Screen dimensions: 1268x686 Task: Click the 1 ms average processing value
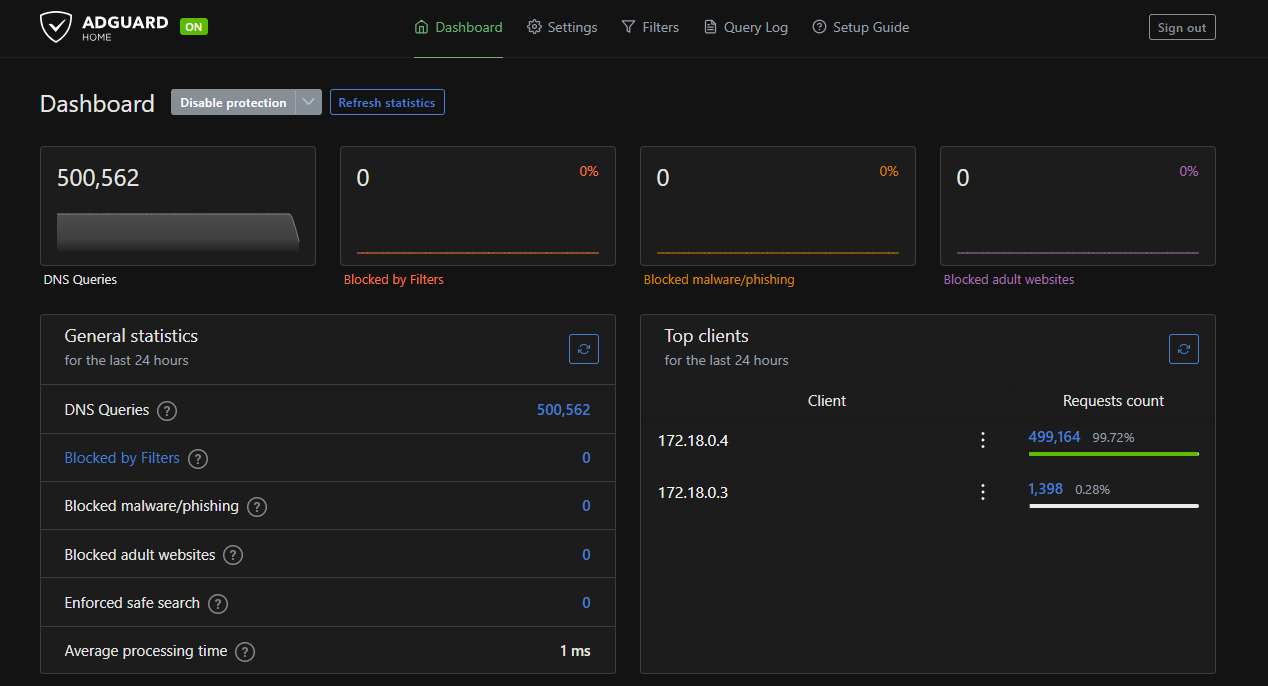pyautogui.click(x=575, y=651)
